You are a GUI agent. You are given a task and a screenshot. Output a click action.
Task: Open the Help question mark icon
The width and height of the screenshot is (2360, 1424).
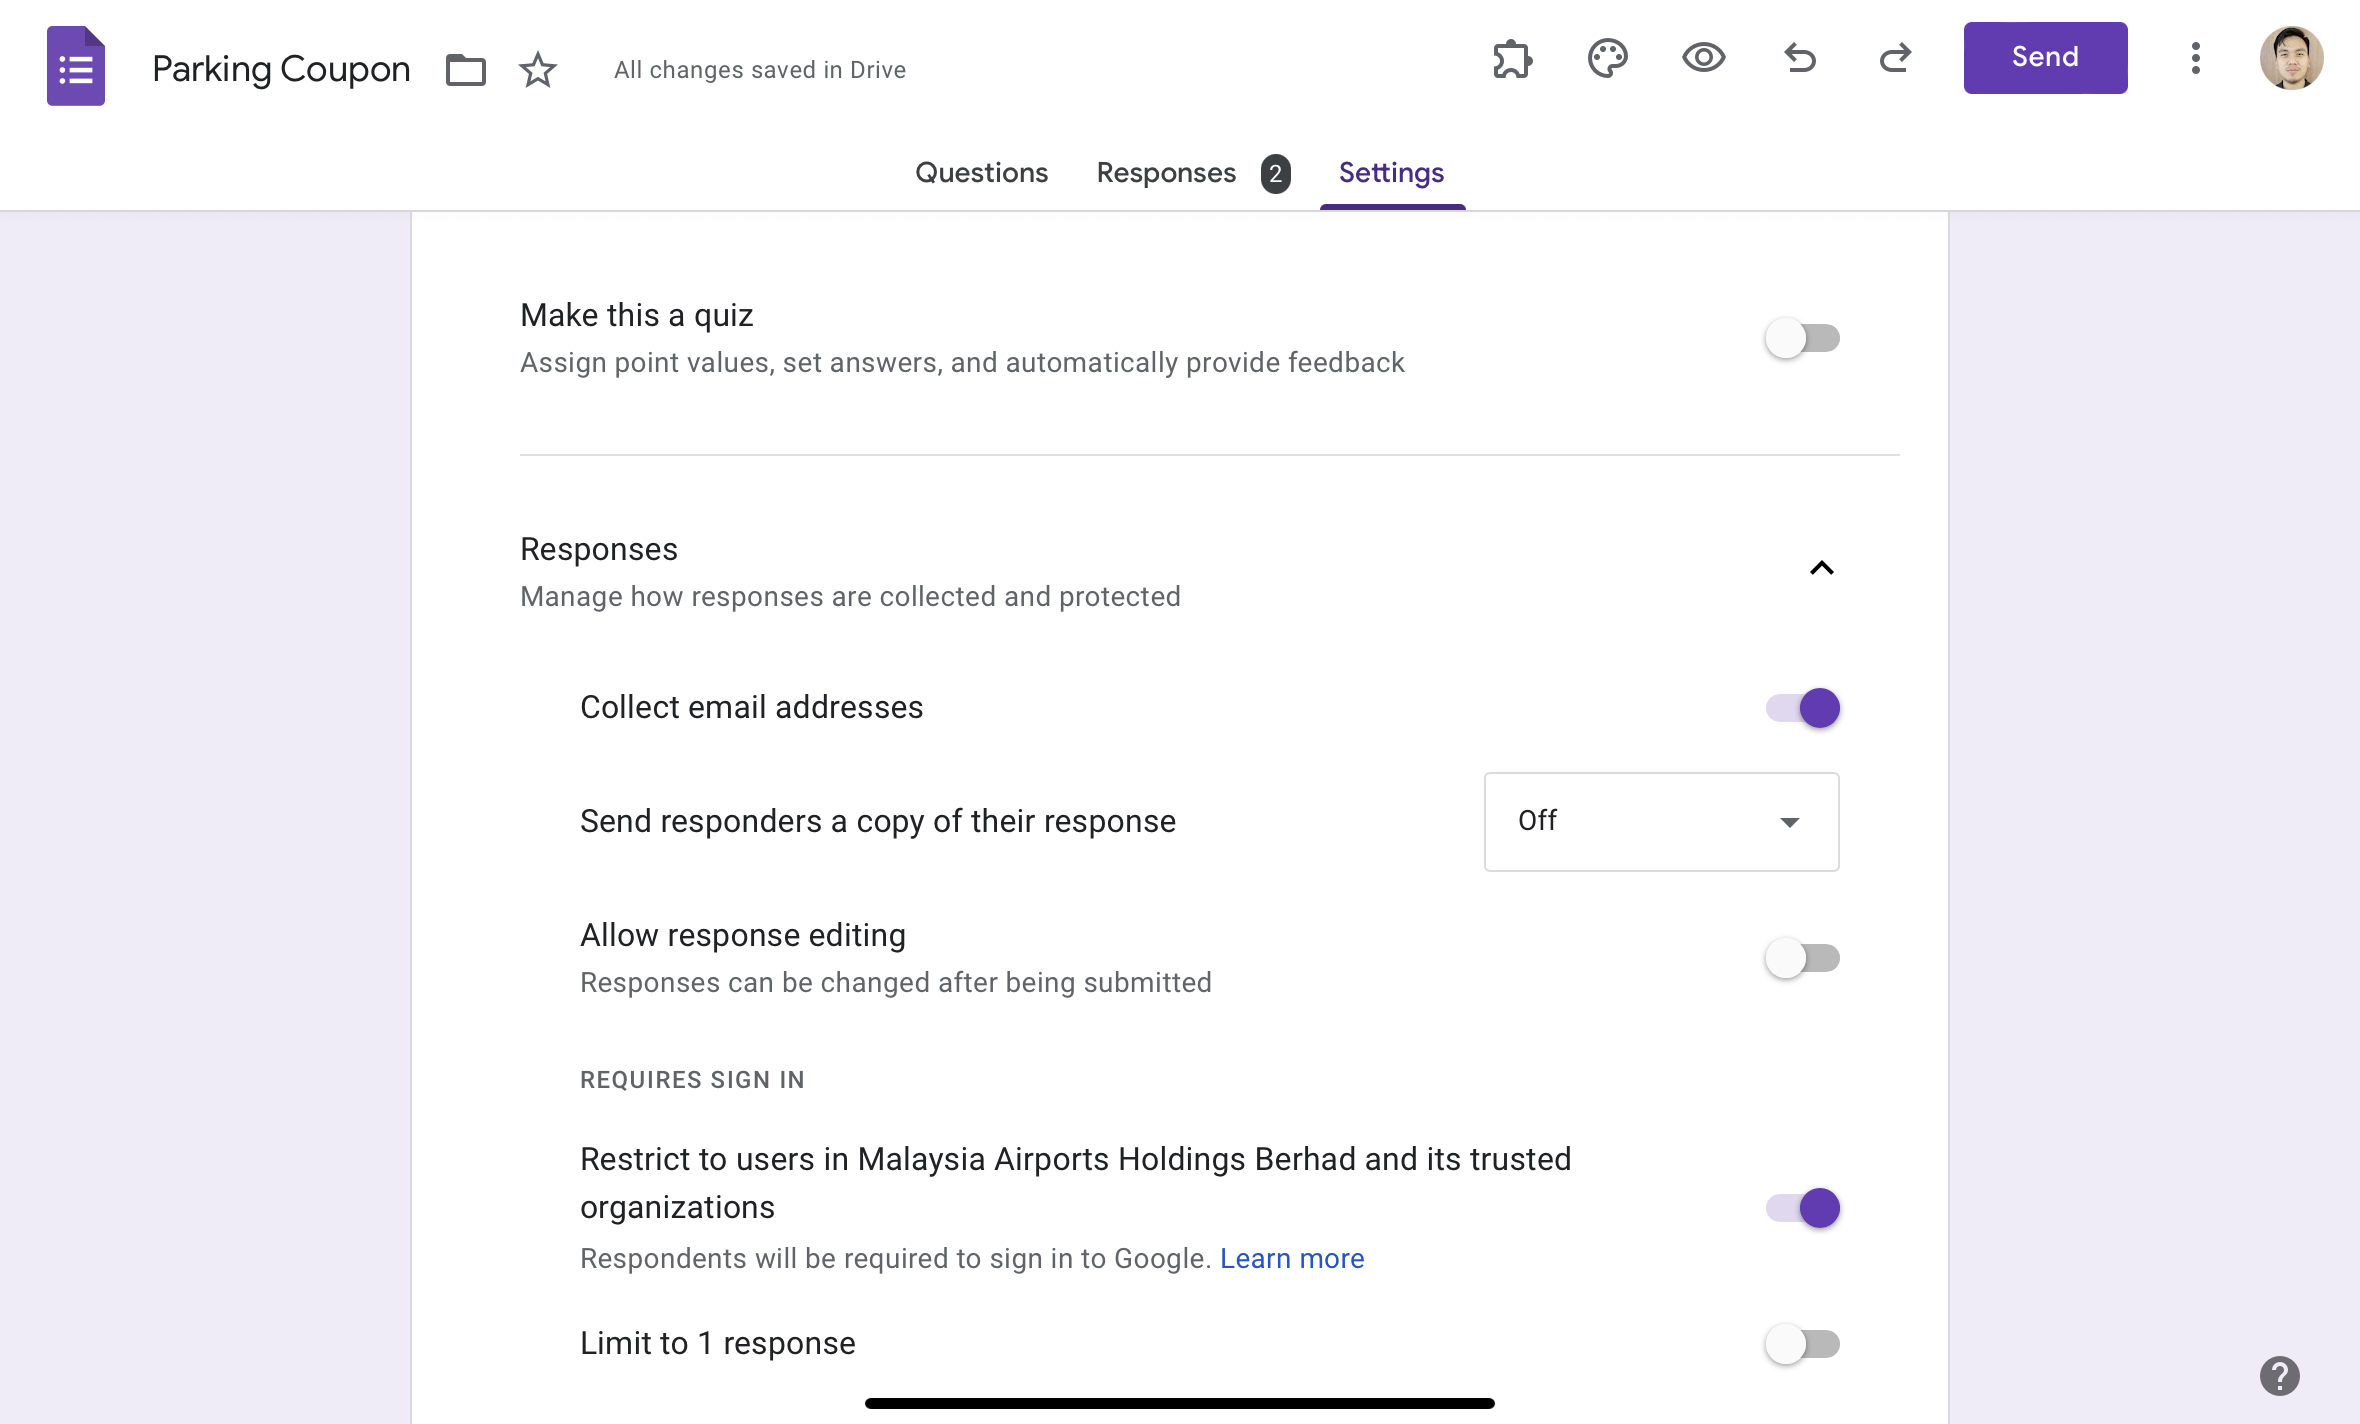click(x=2280, y=1375)
